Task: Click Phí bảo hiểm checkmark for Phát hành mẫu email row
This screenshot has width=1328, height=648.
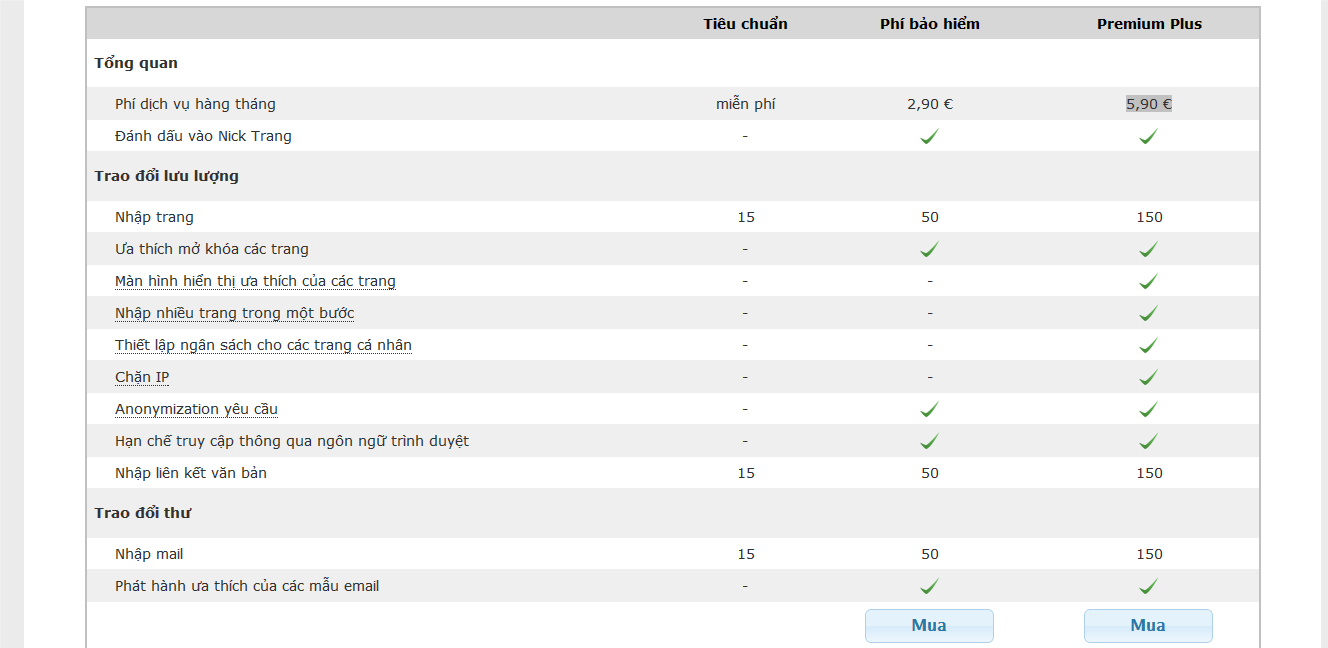Action: 929,586
